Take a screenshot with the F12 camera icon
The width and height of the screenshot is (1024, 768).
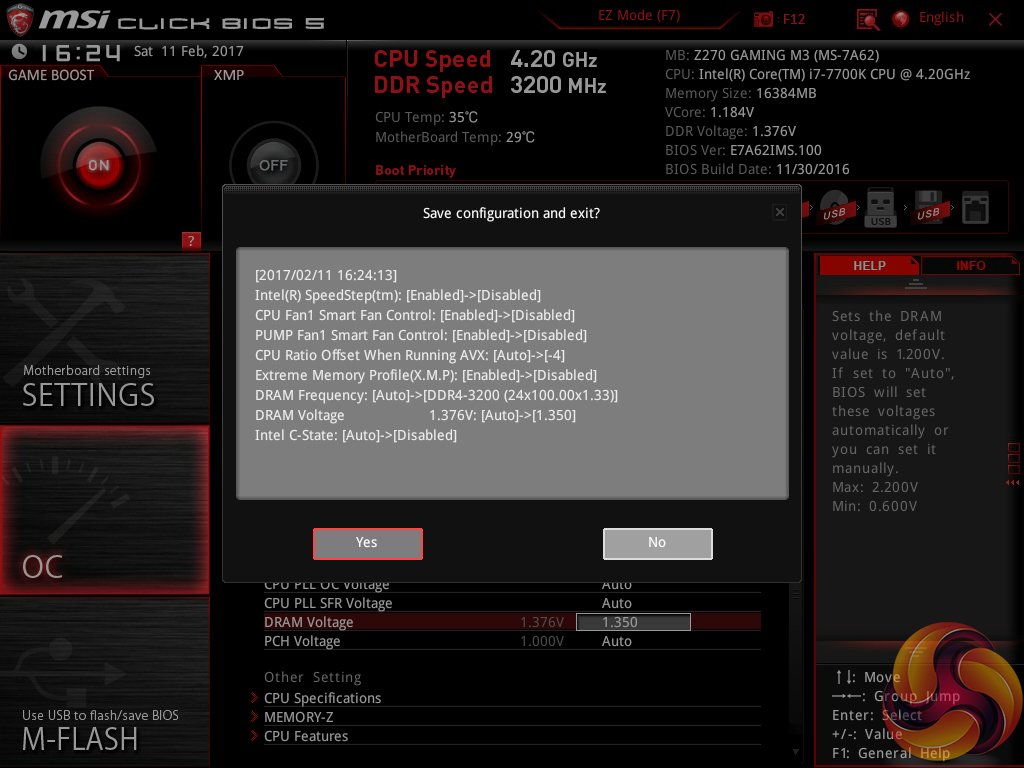click(763, 19)
